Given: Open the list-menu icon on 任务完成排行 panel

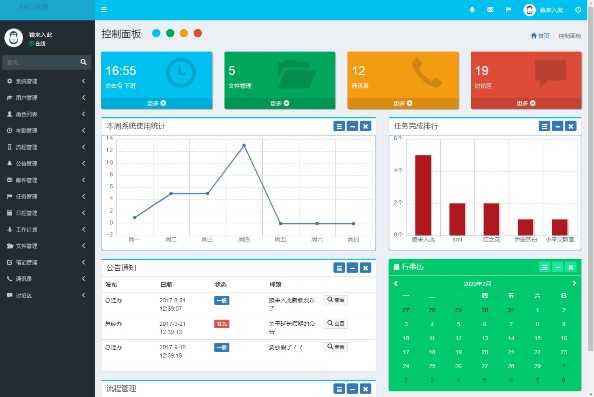Looking at the screenshot, I should point(544,126).
